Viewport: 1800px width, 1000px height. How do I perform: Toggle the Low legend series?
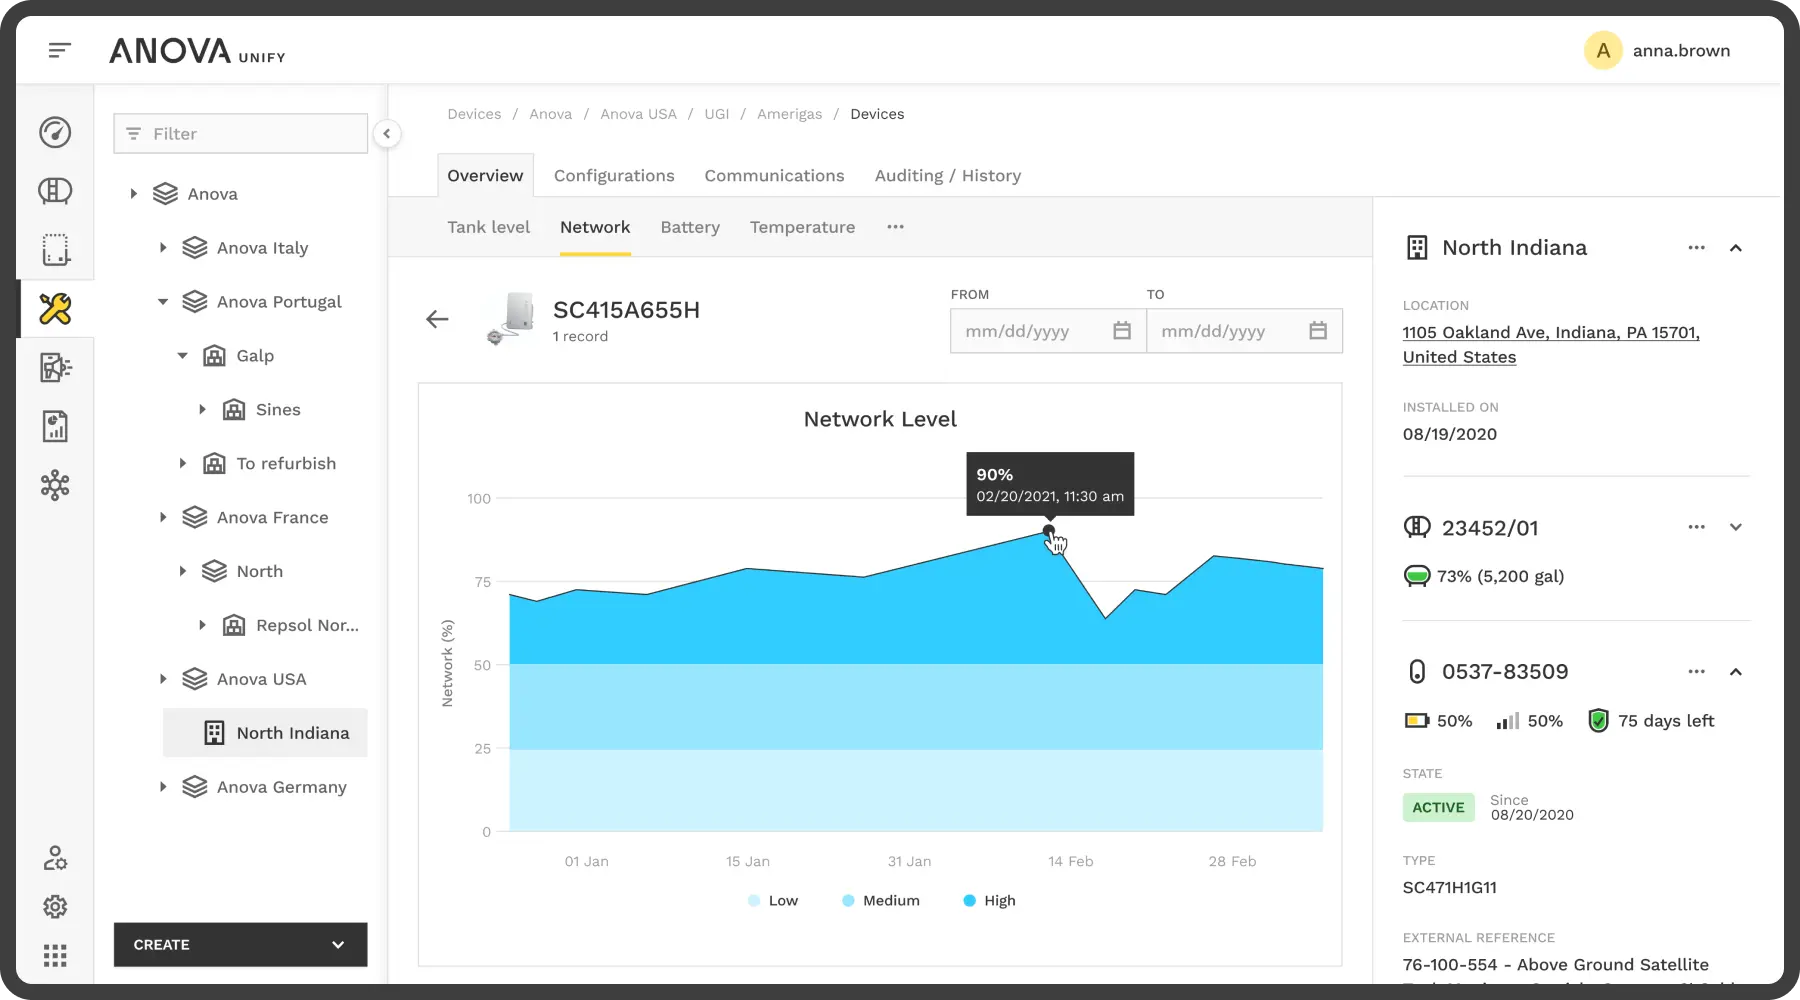coord(772,901)
